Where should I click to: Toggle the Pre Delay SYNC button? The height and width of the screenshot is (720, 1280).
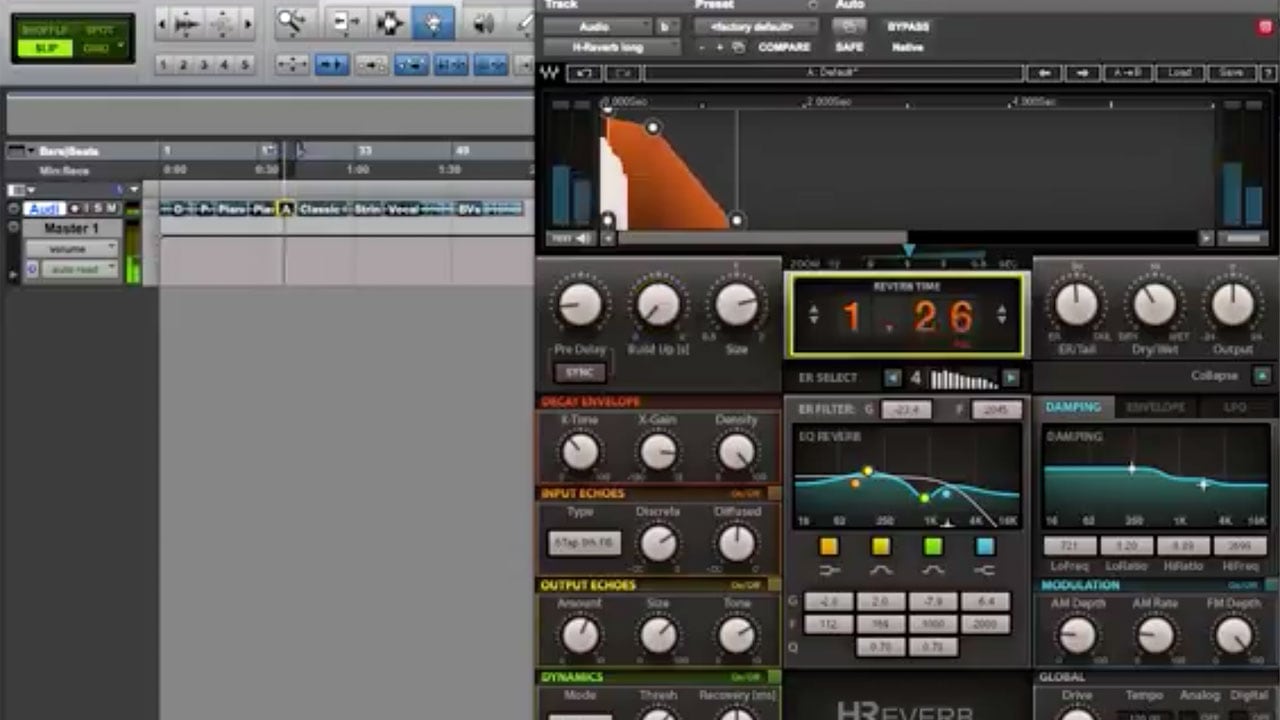tap(580, 372)
